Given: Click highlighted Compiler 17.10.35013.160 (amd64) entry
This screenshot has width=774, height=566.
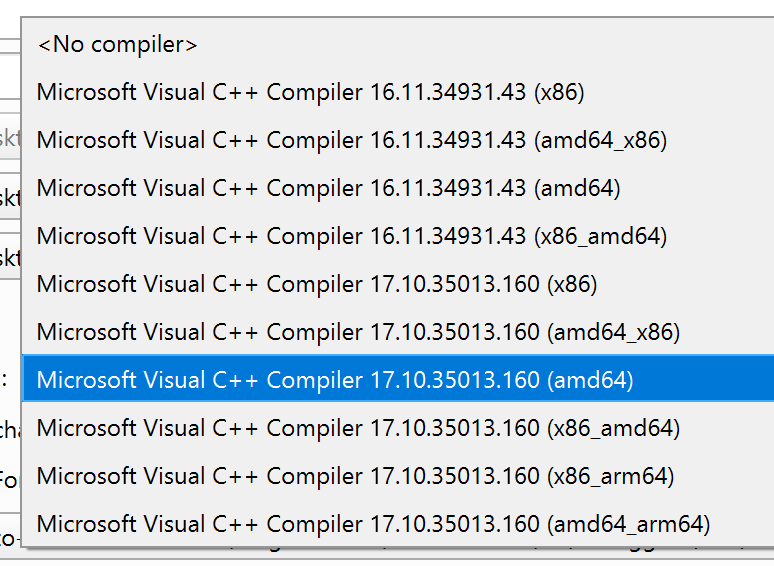Looking at the screenshot, I should (398, 378).
